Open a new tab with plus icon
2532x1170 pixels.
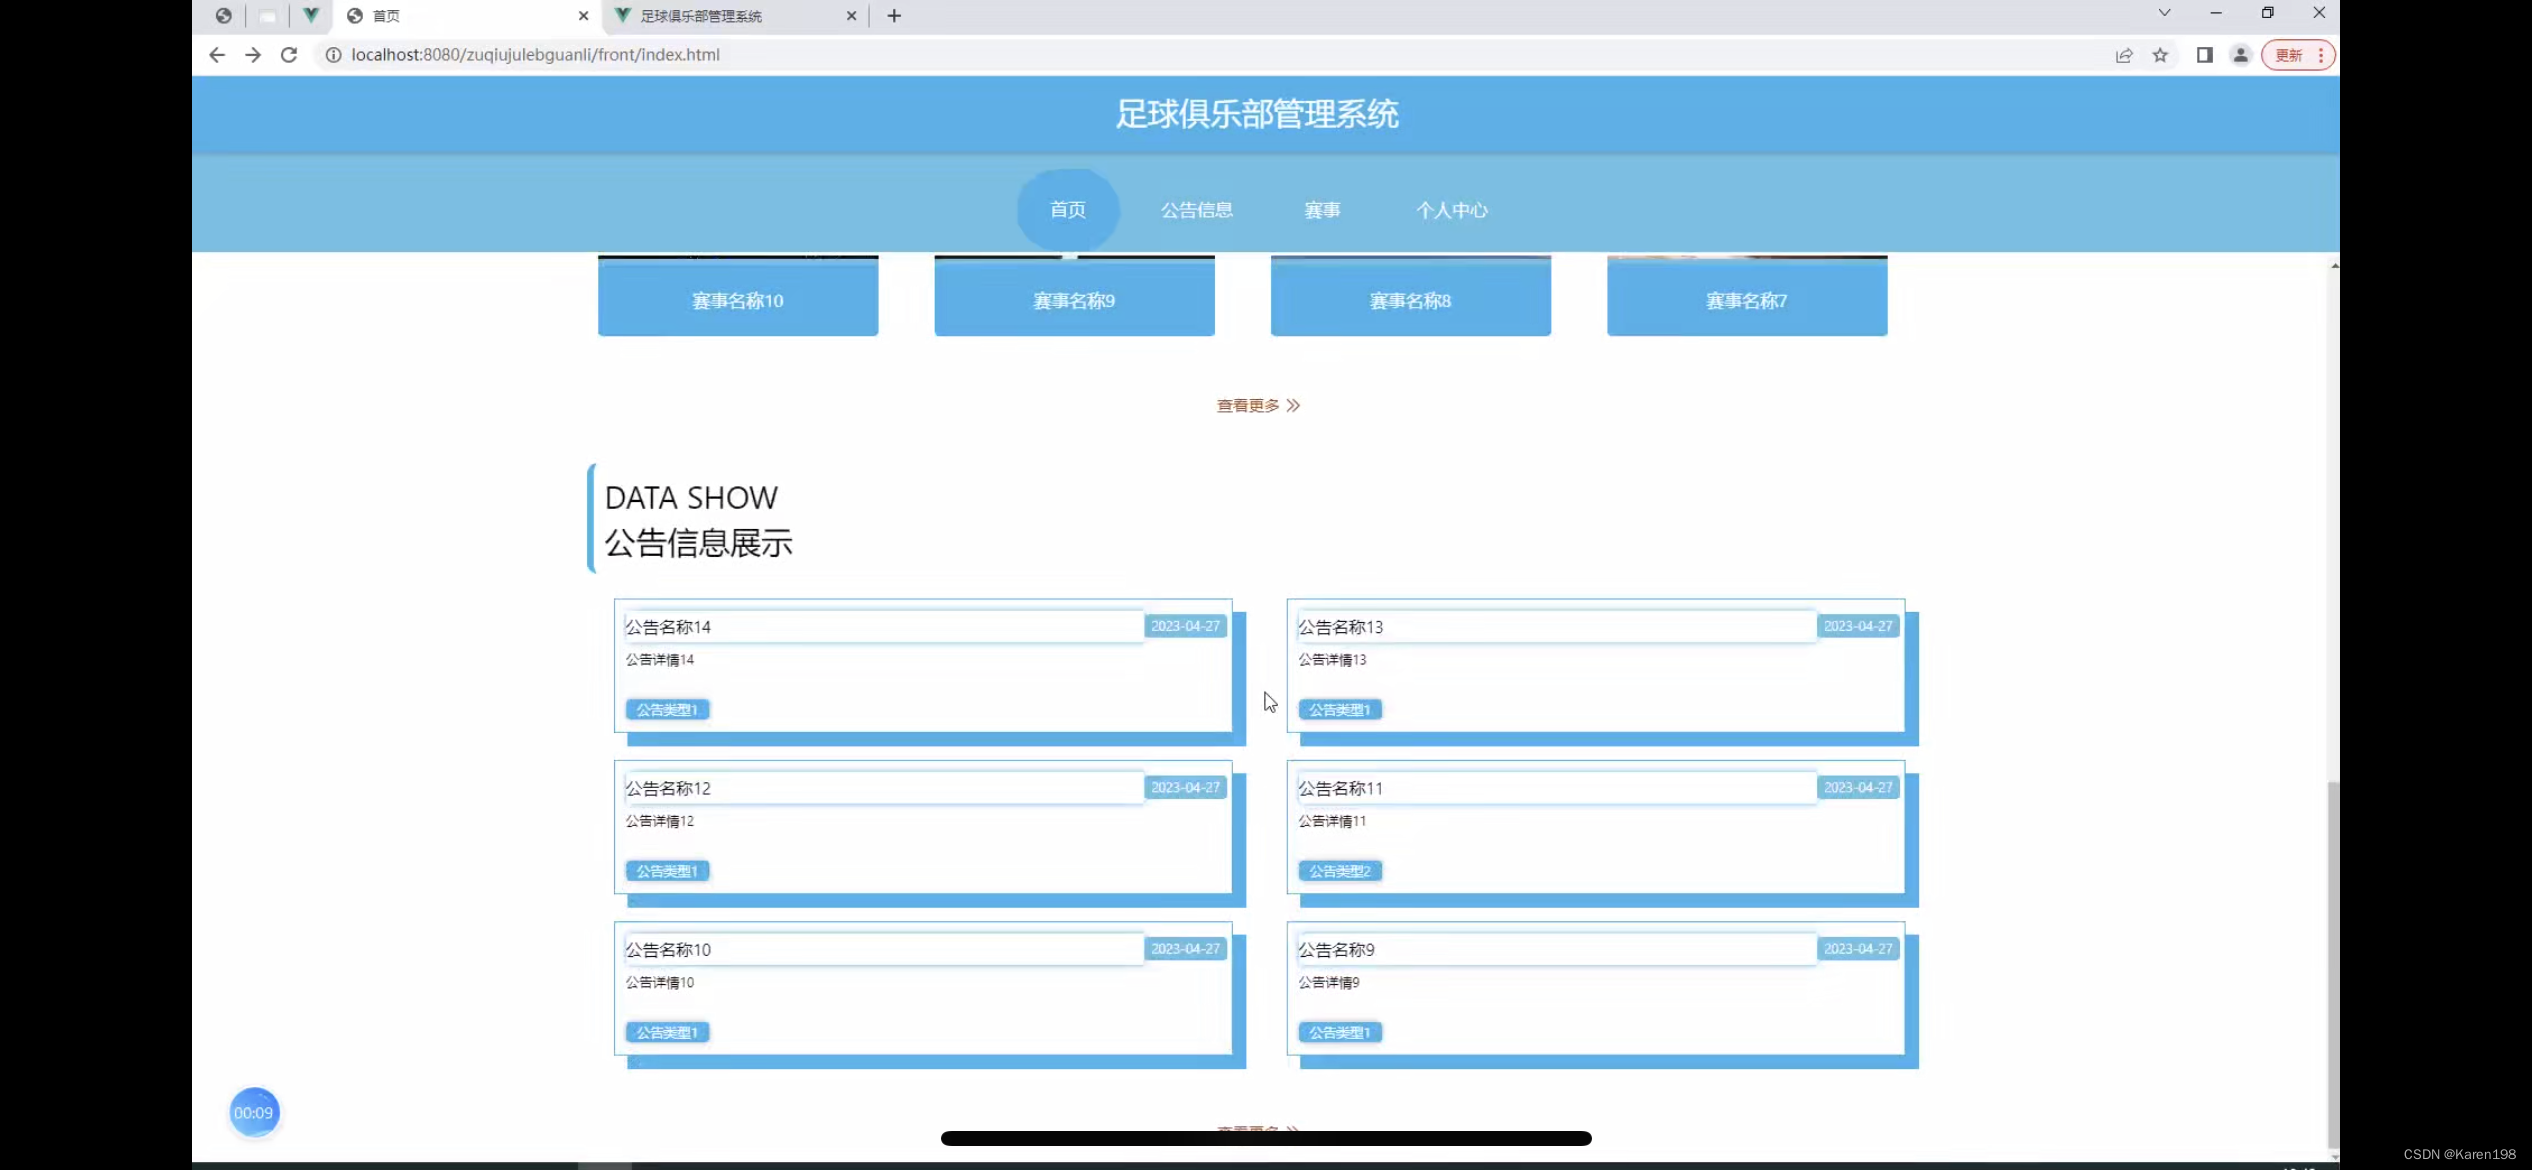[x=894, y=16]
